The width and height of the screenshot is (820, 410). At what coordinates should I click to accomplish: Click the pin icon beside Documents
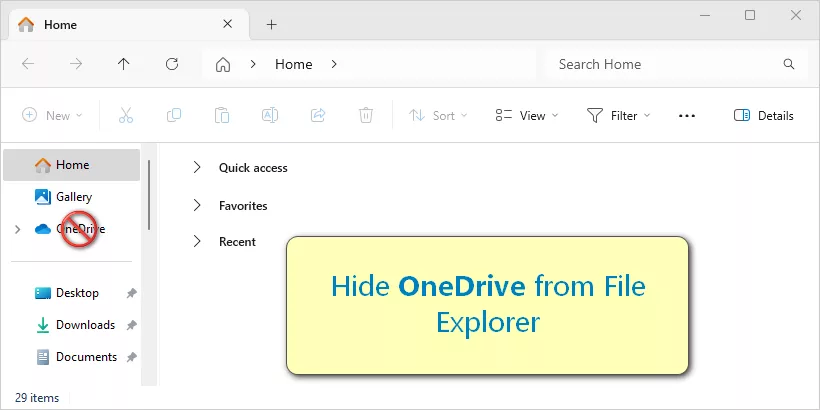(x=132, y=357)
